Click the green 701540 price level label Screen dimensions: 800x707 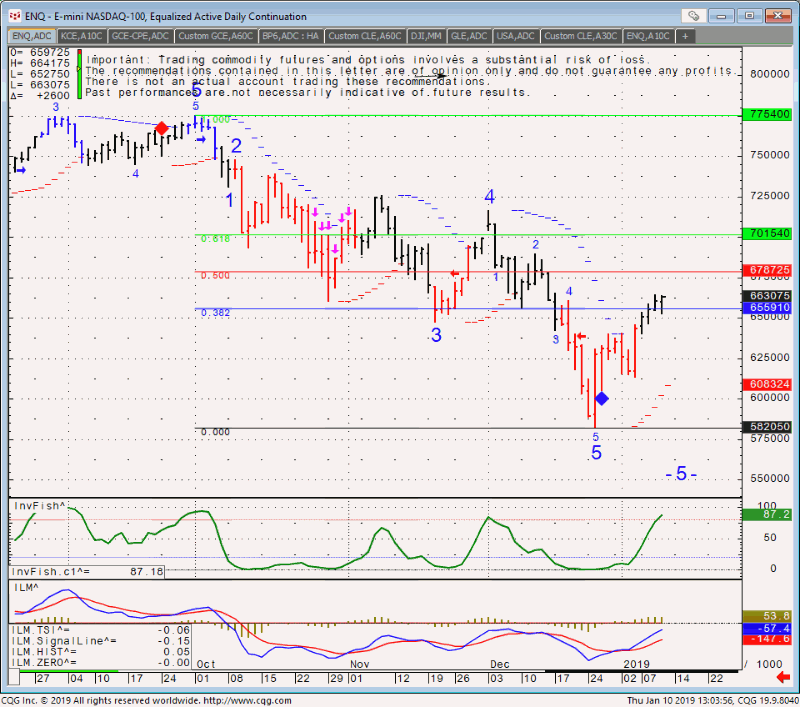(772, 235)
